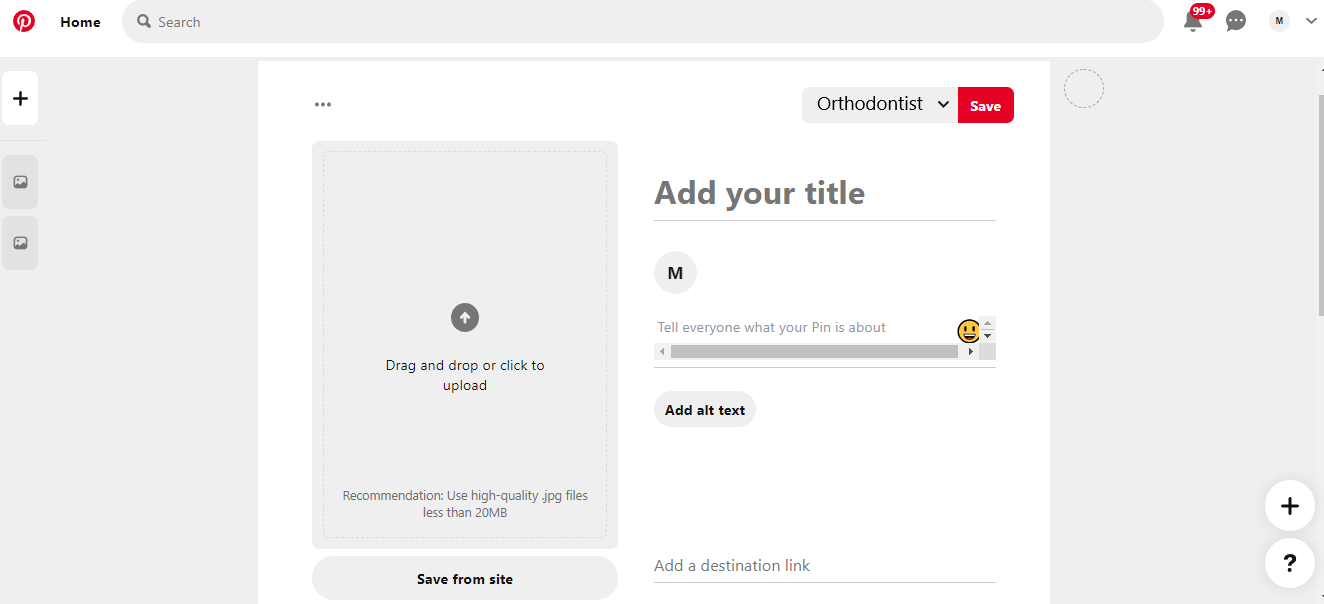
Task: Create a new pin with the plus icon
Action: [x=20, y=97]
